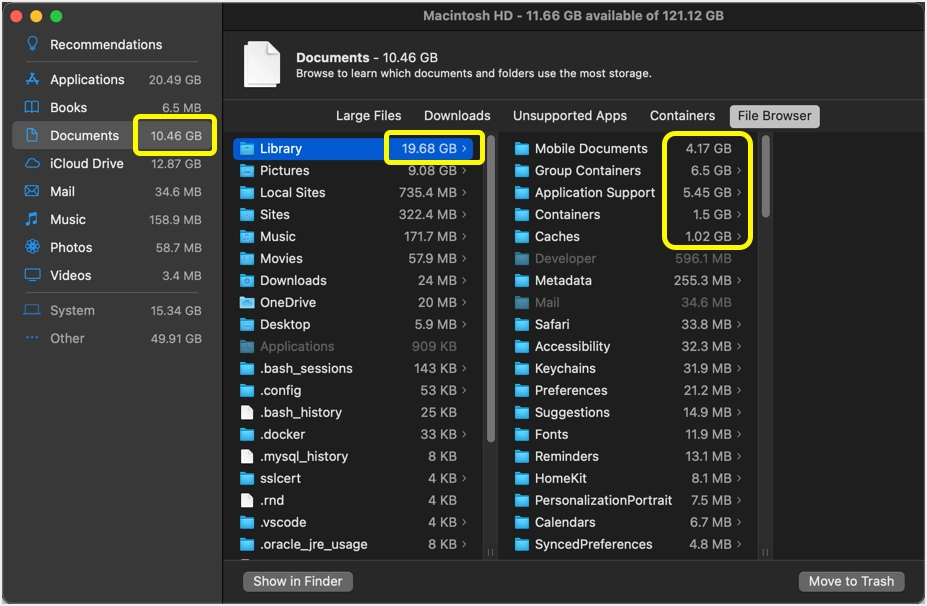Screen dimensions: 927x606
Task: Click the Mobile Documents folder icon
Action: (521, 148)
